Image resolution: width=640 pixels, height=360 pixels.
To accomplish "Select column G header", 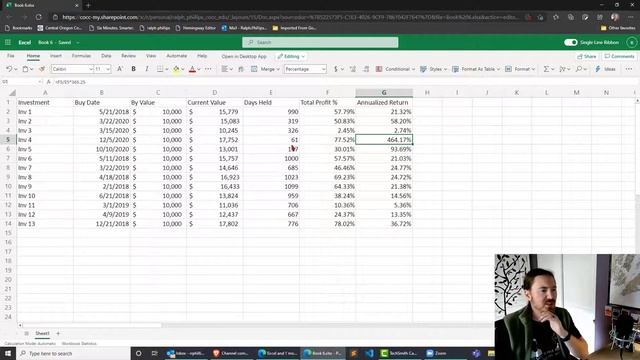I will pyautogui.click(x=384, y=93).
